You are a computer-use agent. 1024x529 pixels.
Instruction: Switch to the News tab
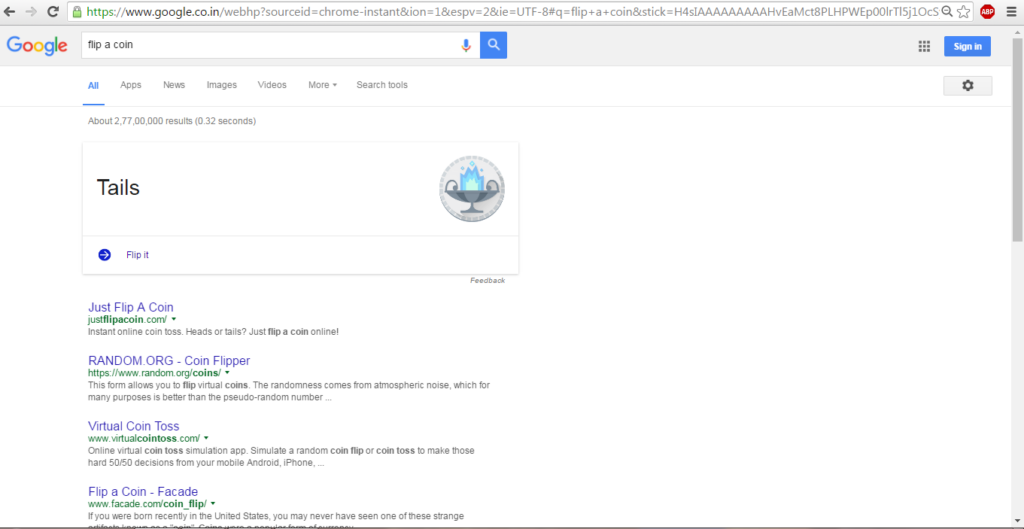click(x=174, y=85)
